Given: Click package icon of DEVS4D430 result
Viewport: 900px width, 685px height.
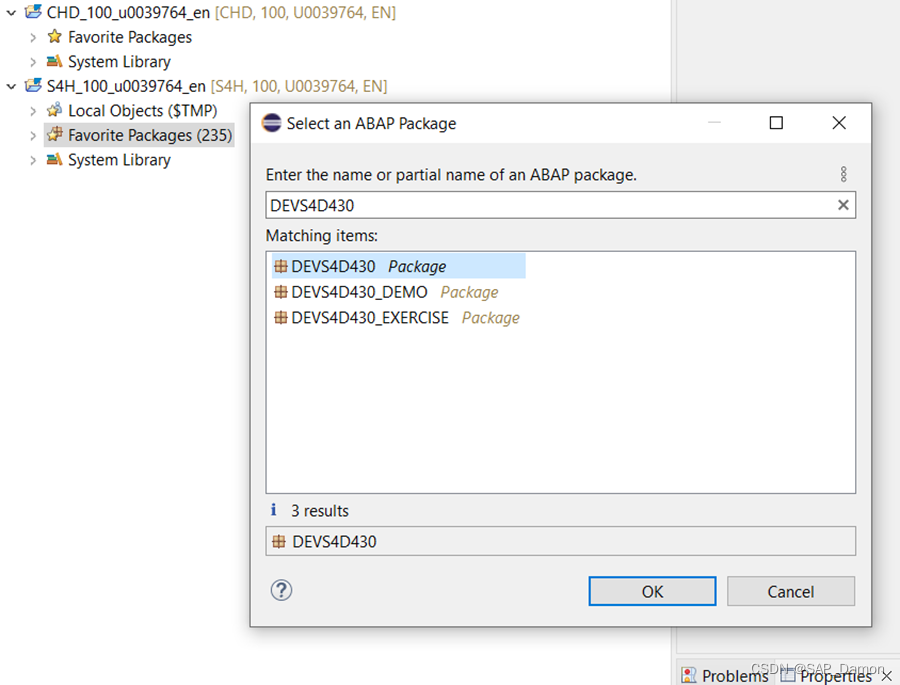Looking at the screenshot, I should pyautogui.click(x=281, y=266).
